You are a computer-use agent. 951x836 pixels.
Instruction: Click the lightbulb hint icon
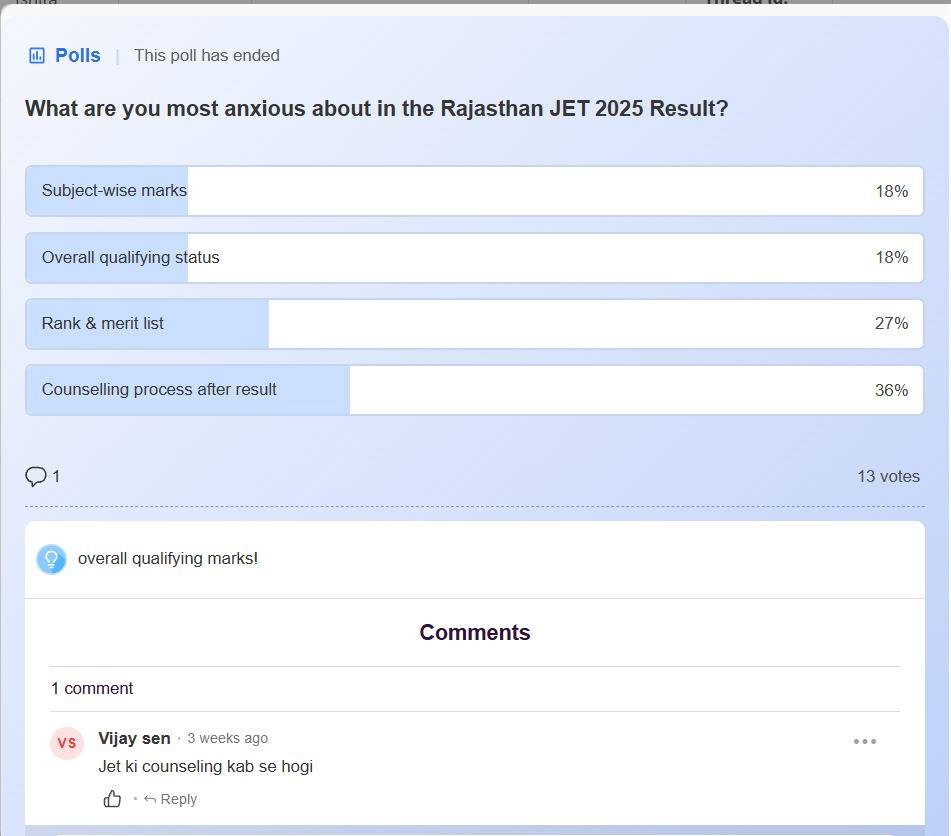tap(51, 559)
